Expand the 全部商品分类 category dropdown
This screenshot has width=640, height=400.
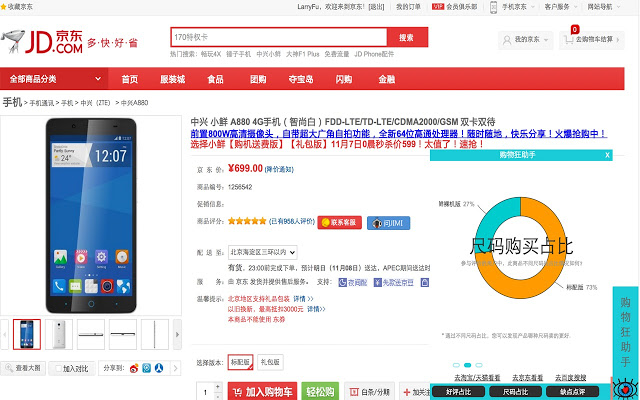(x=98, y=79)
